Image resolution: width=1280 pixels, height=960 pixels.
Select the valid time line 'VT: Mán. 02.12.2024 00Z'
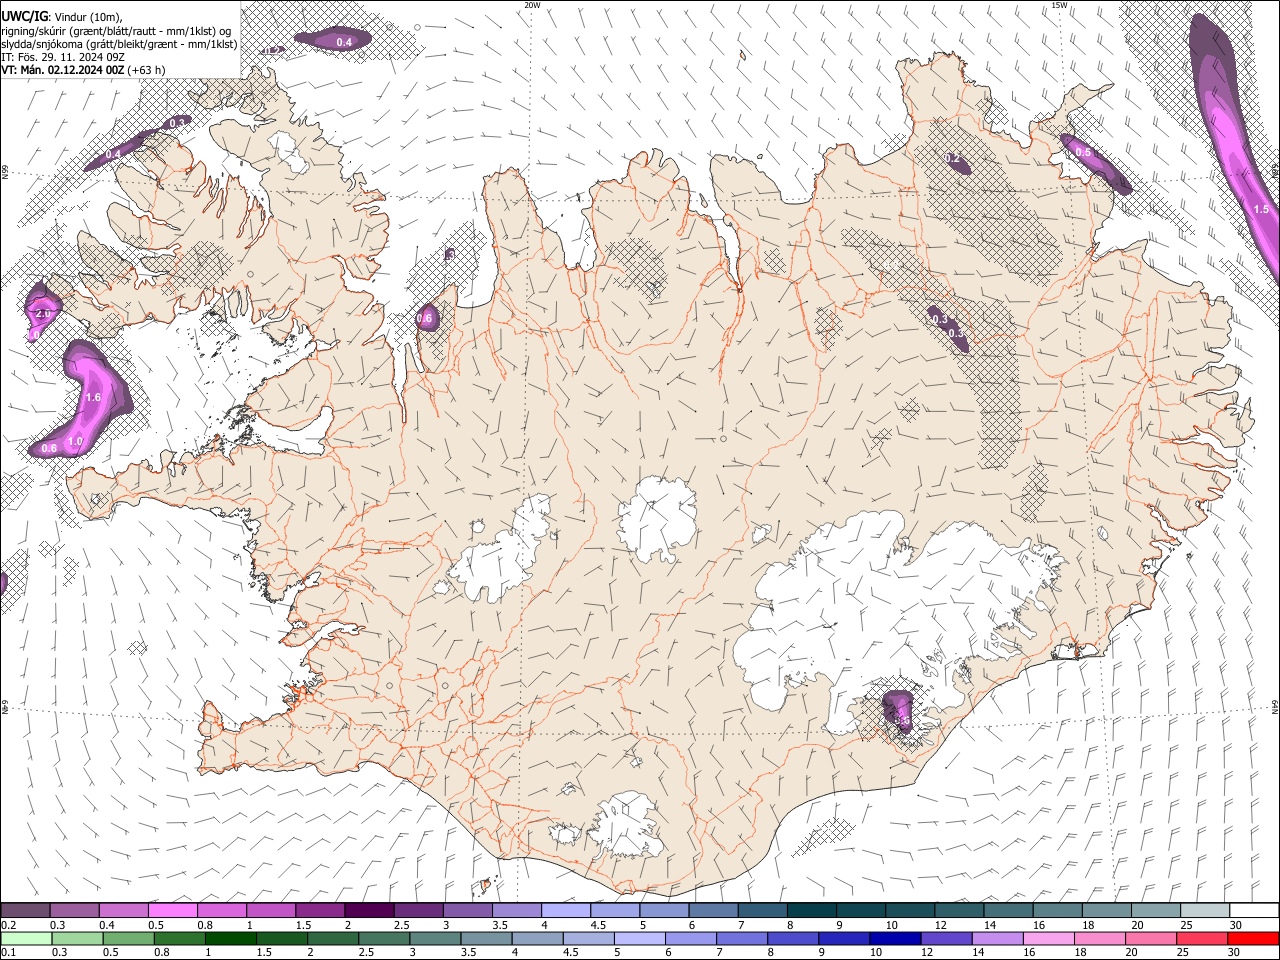(63, 70)
